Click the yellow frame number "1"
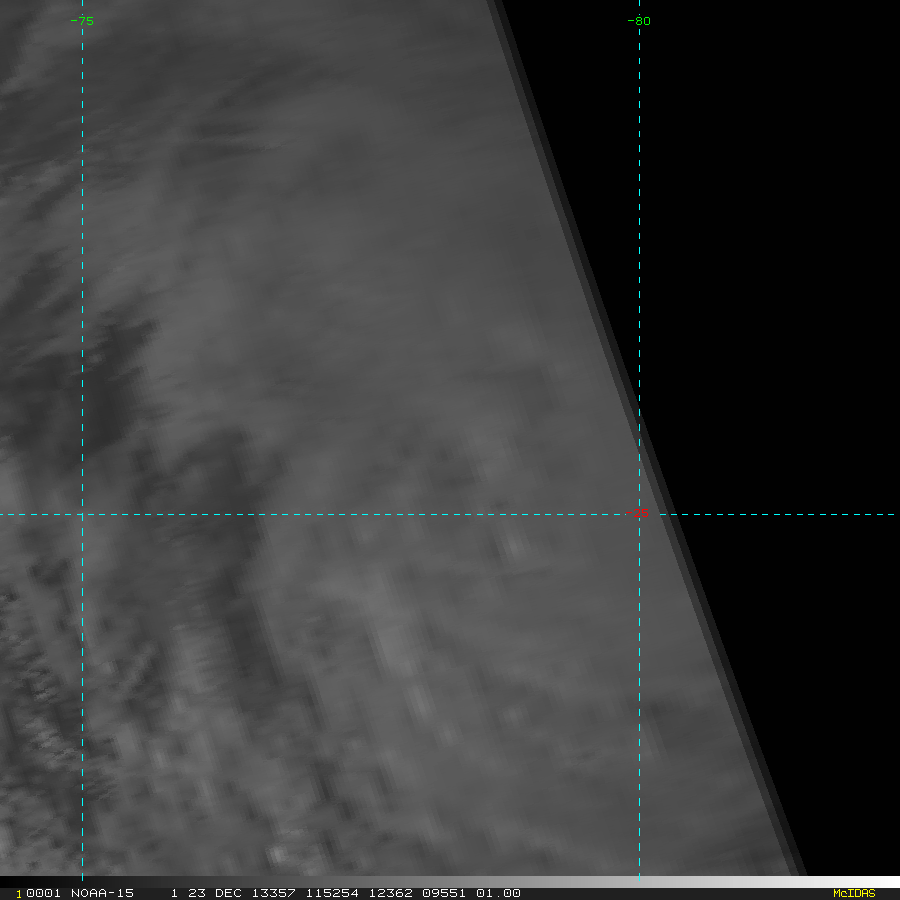This screenshot has height=900, width=900. pyautogui.click(x=19, y=894)
